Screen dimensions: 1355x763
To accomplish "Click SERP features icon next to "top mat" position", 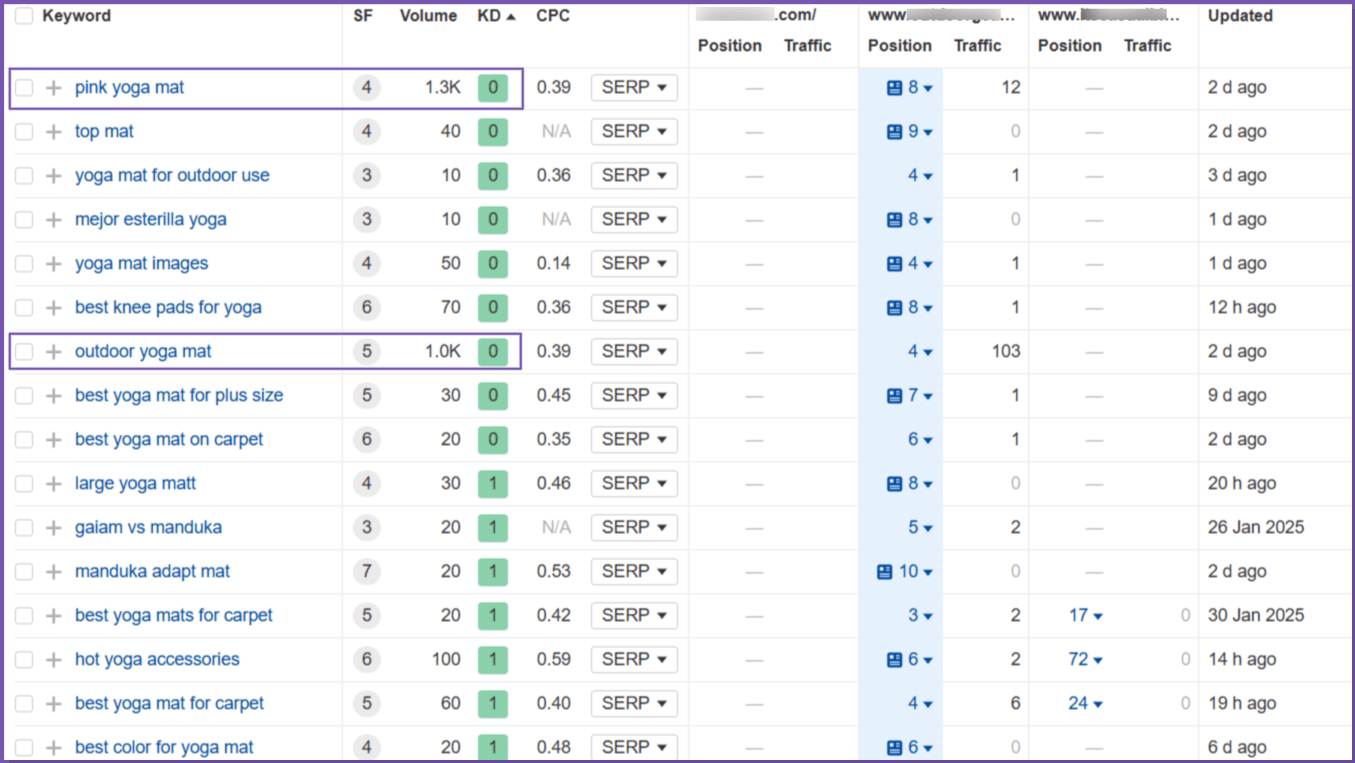I will tap(891, 131).
